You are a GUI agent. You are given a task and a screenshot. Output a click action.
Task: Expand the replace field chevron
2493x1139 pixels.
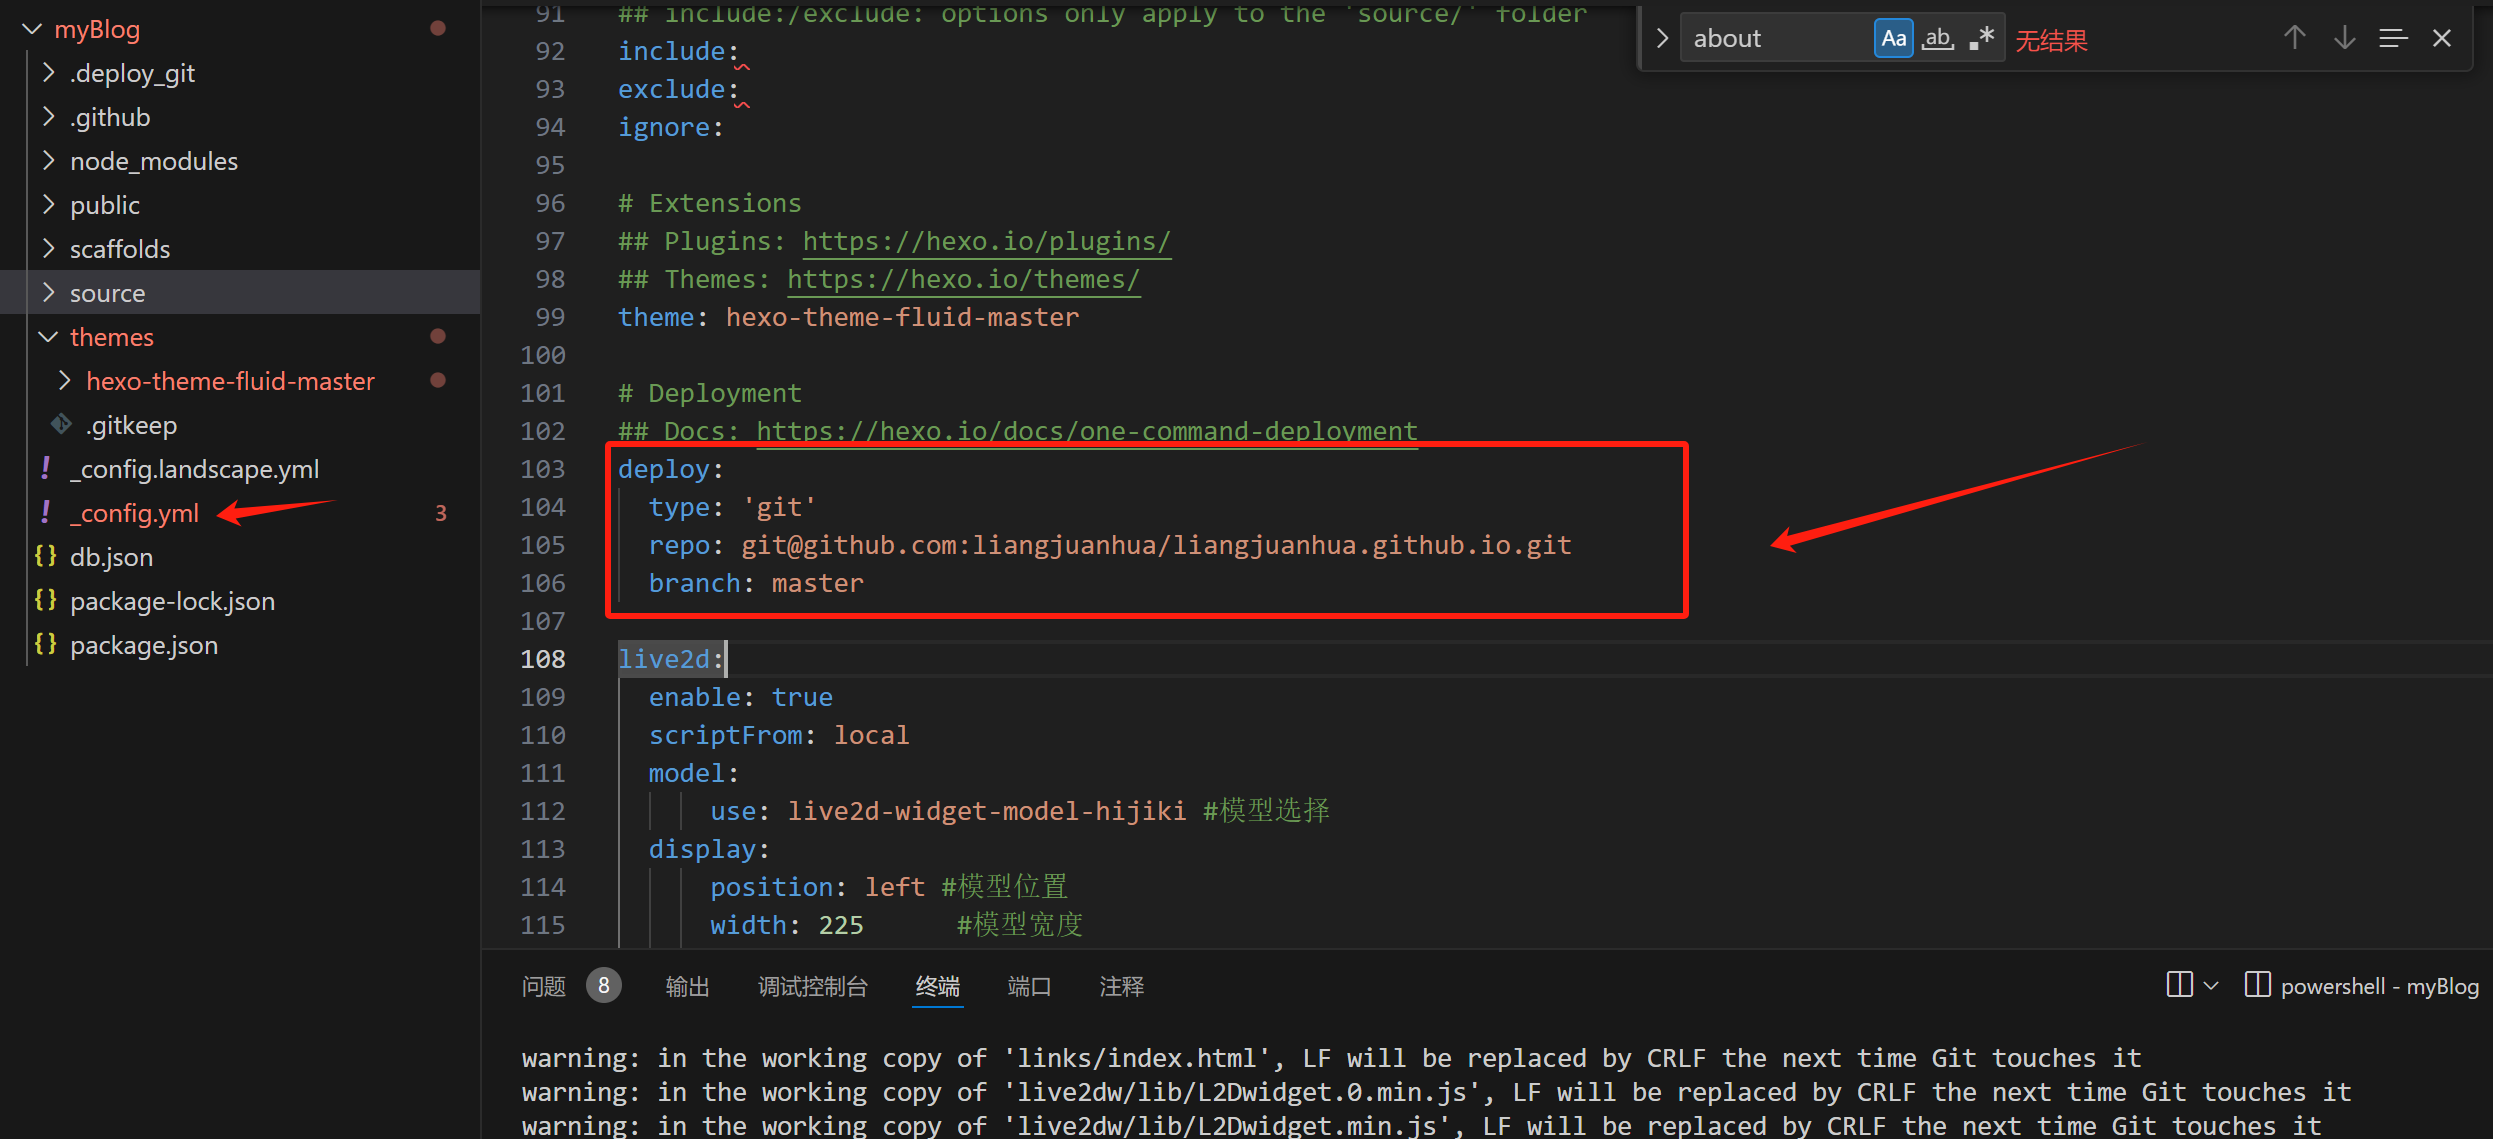pos(1661,39)
